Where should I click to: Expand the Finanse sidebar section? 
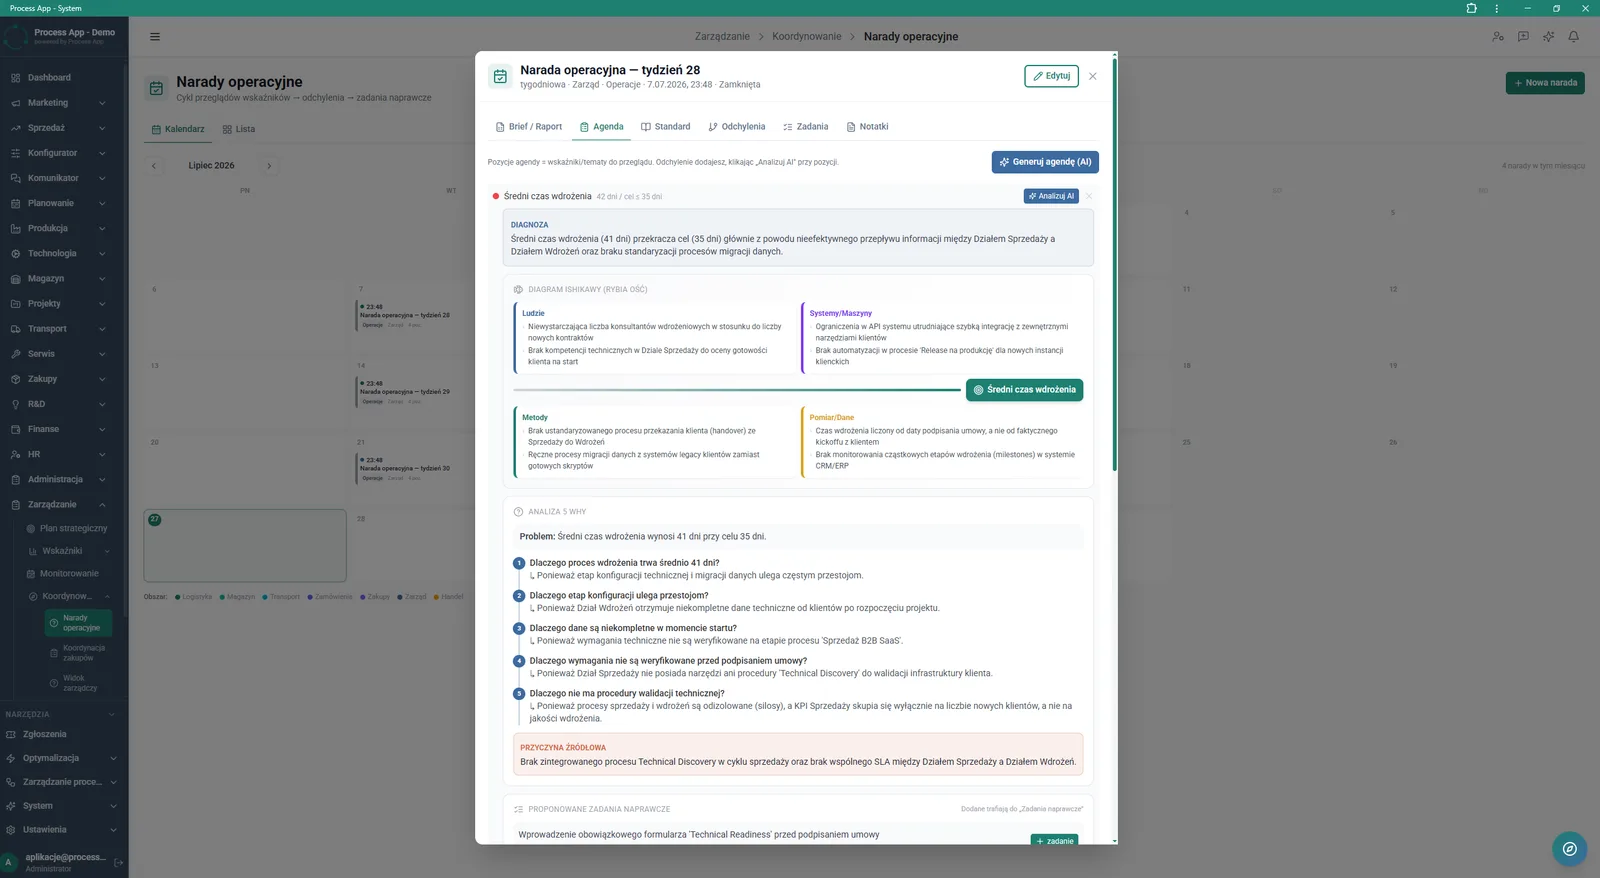coord(102,429)
